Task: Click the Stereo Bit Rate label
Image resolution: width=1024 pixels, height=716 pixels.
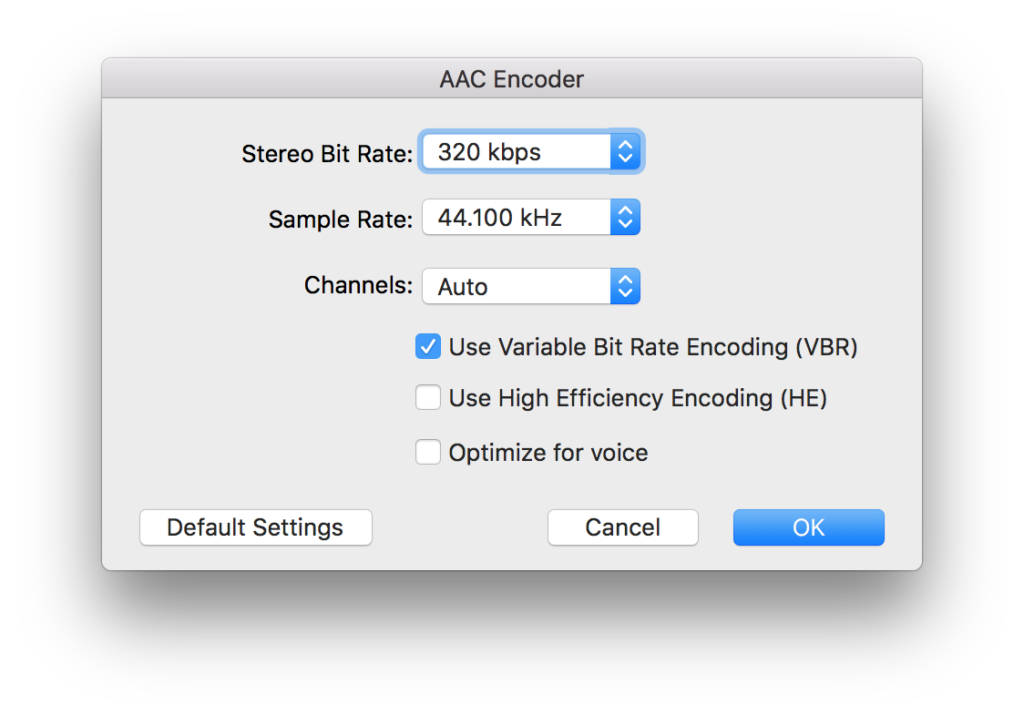Action: (x=327, y=154)
